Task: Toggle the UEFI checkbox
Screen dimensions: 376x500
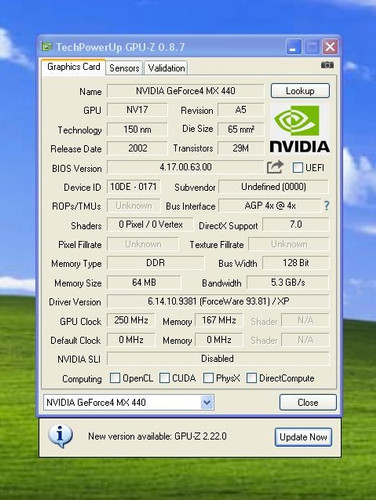Action: point(298,167)
